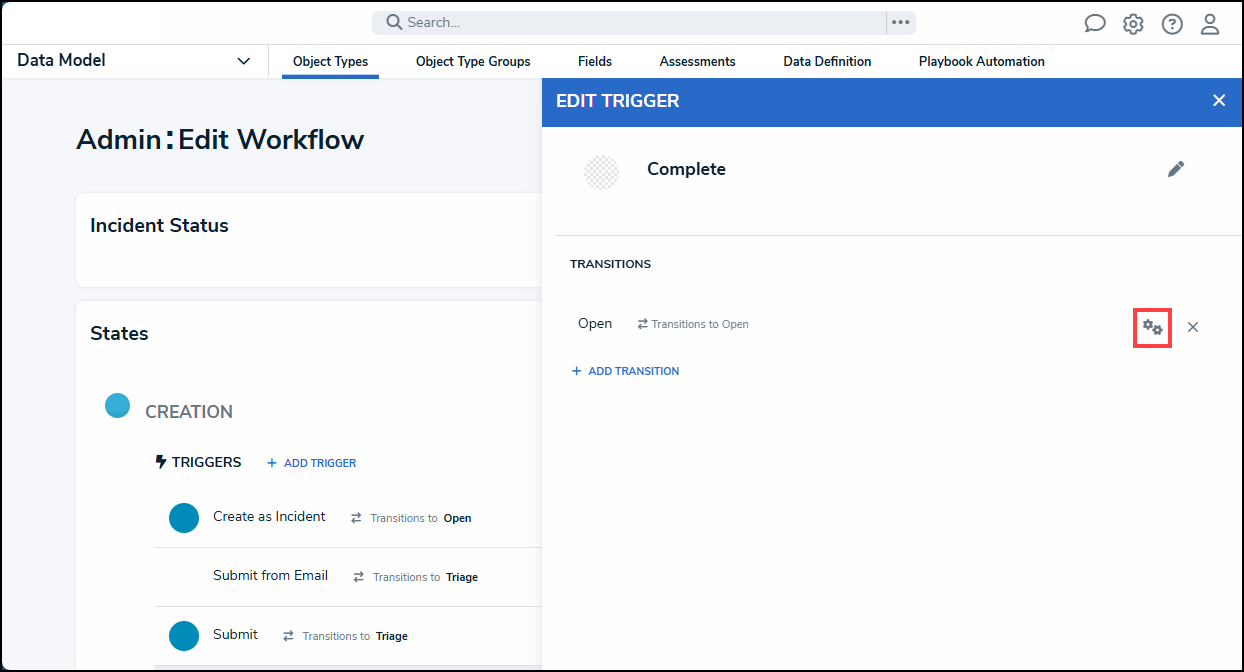
Task: Remove the Open transition with X icon
Action: coord(1193,327)
